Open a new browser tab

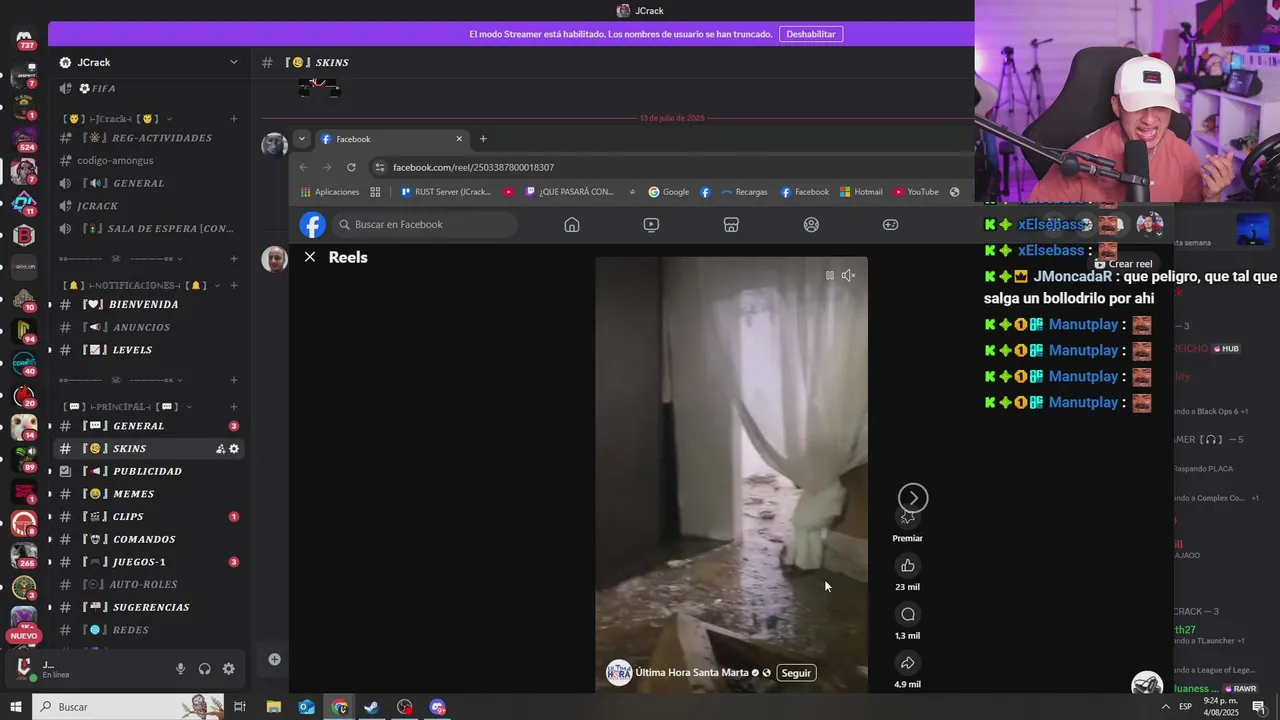[483, 139]
